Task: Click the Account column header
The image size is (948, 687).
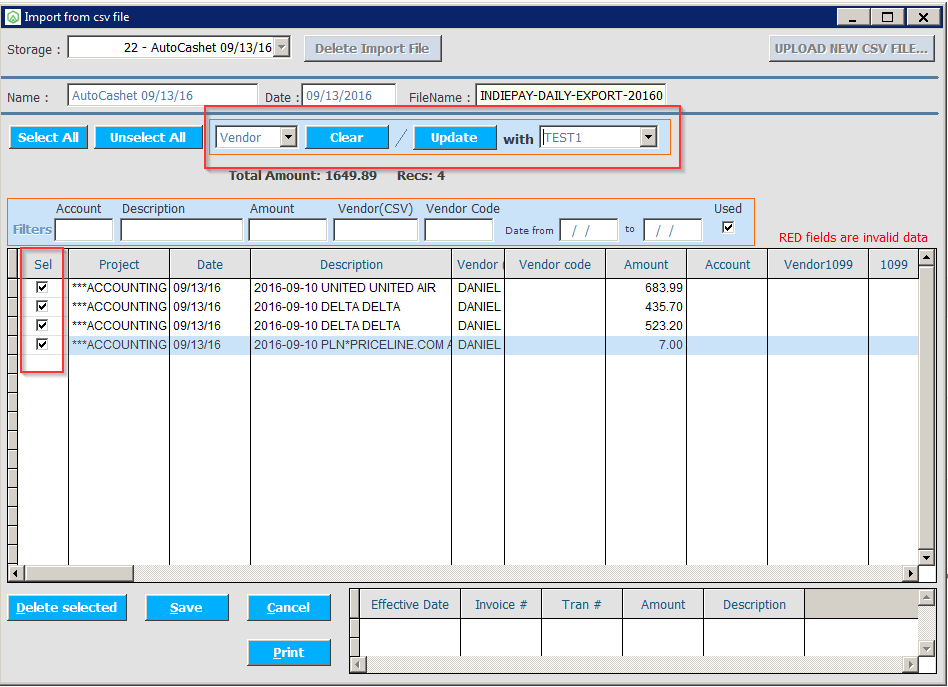Action: click(727, 264)
